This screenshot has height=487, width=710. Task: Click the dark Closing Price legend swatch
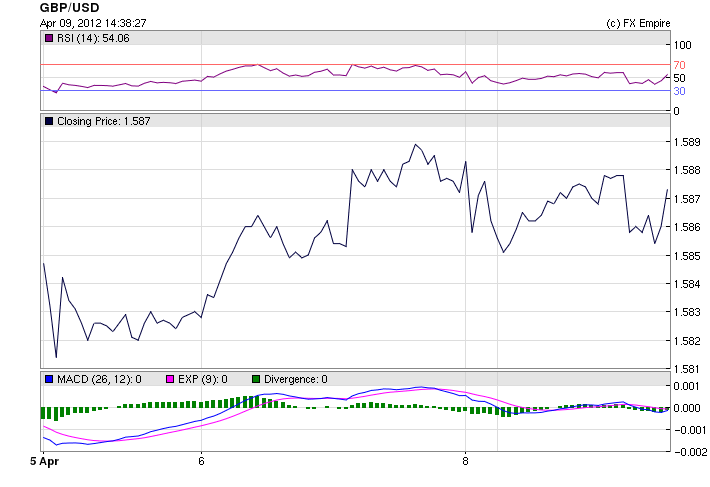tap(49, 121)
